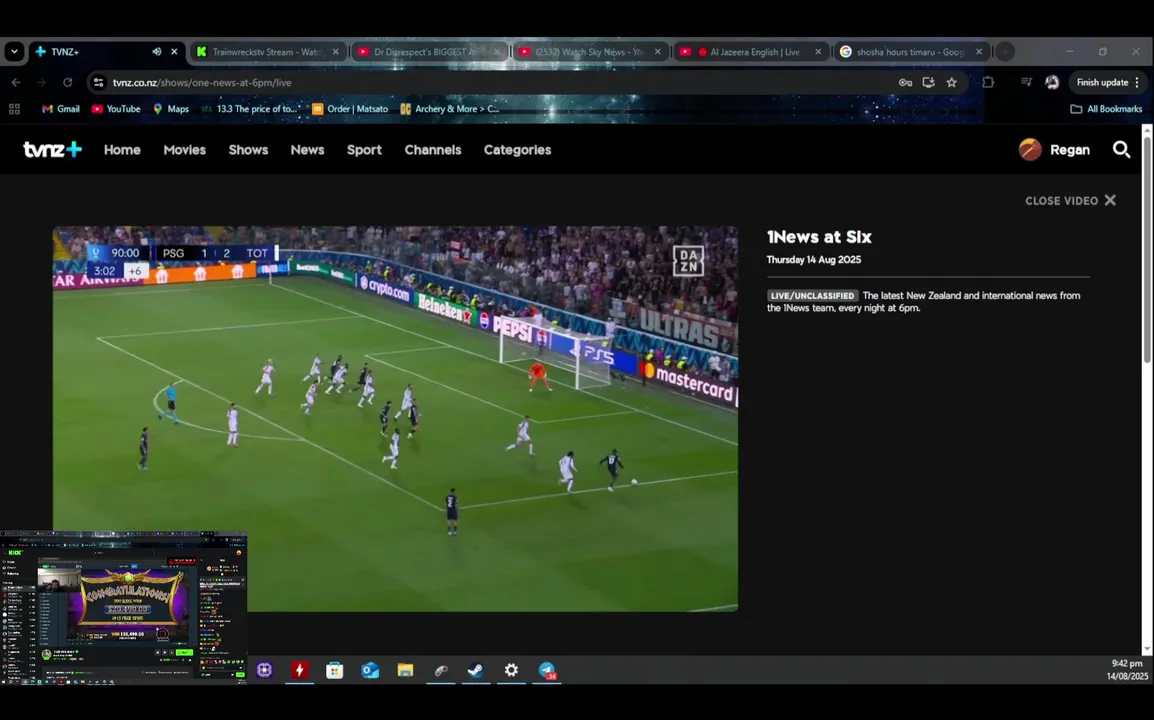The image size is (1154, 720).
Task: Bookmark this page with the star icon
Action: 952,82
